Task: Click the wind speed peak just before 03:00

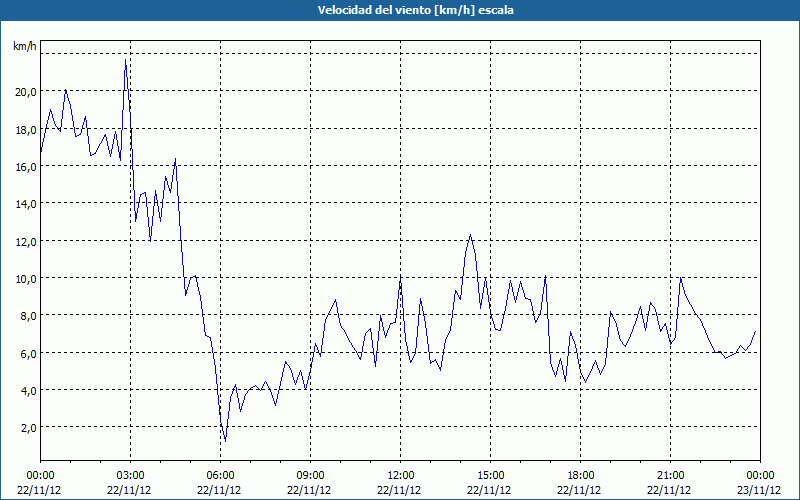Action: 126,60
